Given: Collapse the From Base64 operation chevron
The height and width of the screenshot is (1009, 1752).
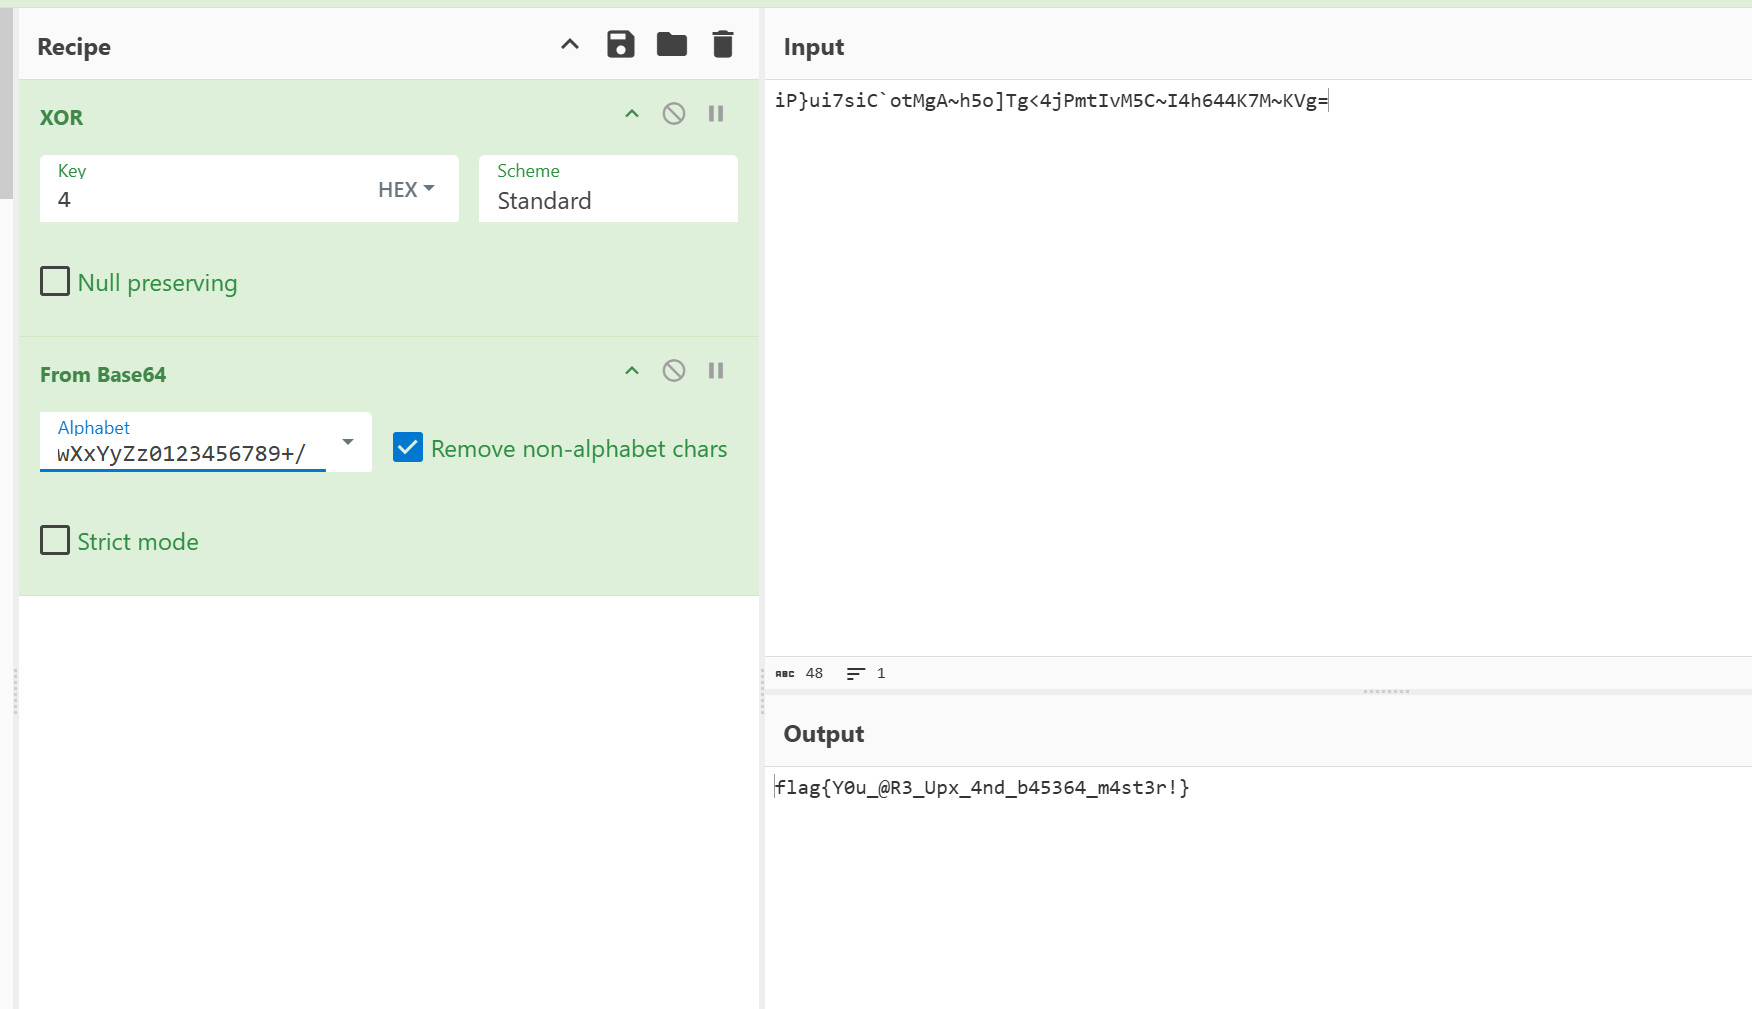Looking at the screenshot, I should click(x=632, y=371).
